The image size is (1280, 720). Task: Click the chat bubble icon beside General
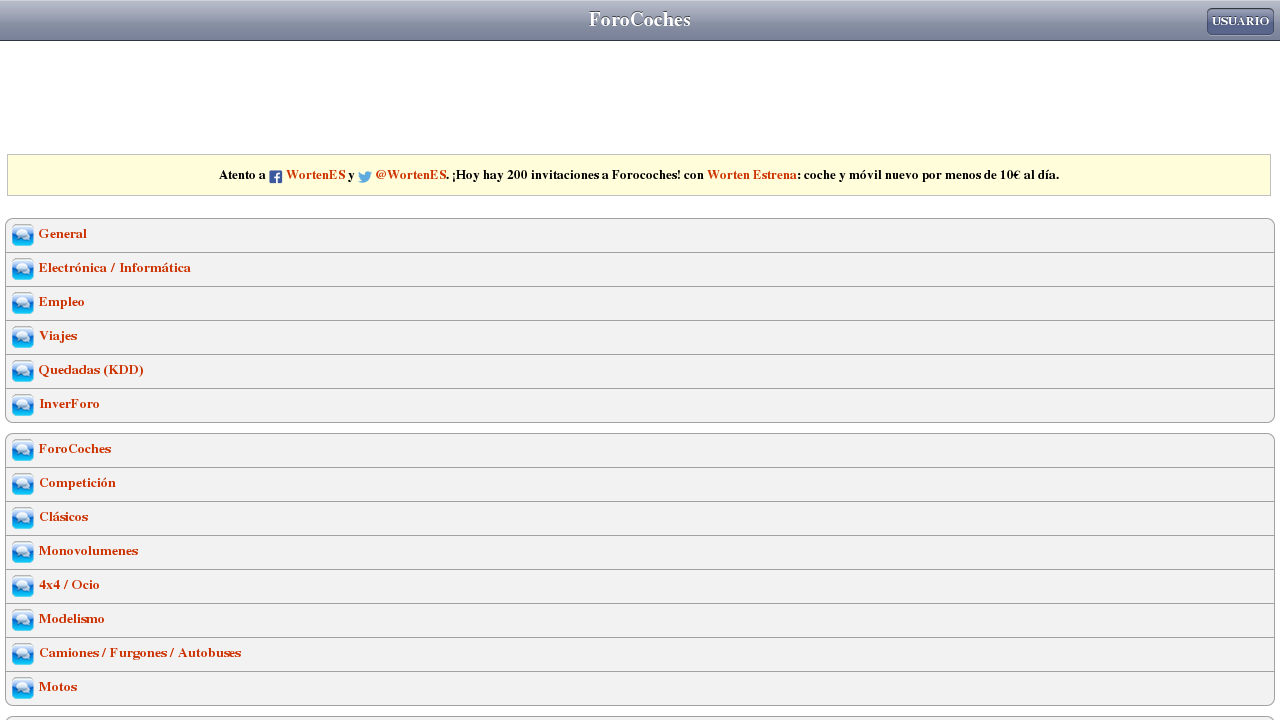pos(23,236)
